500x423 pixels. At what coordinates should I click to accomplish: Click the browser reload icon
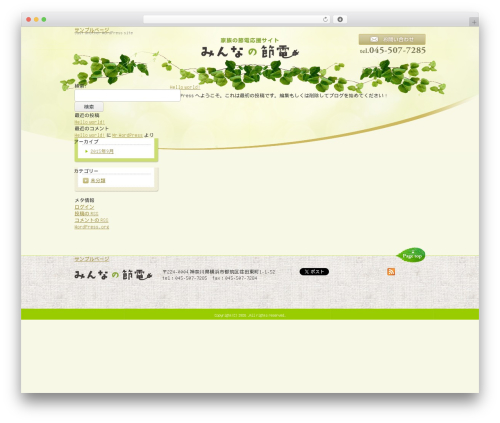(x=325, y=20)
